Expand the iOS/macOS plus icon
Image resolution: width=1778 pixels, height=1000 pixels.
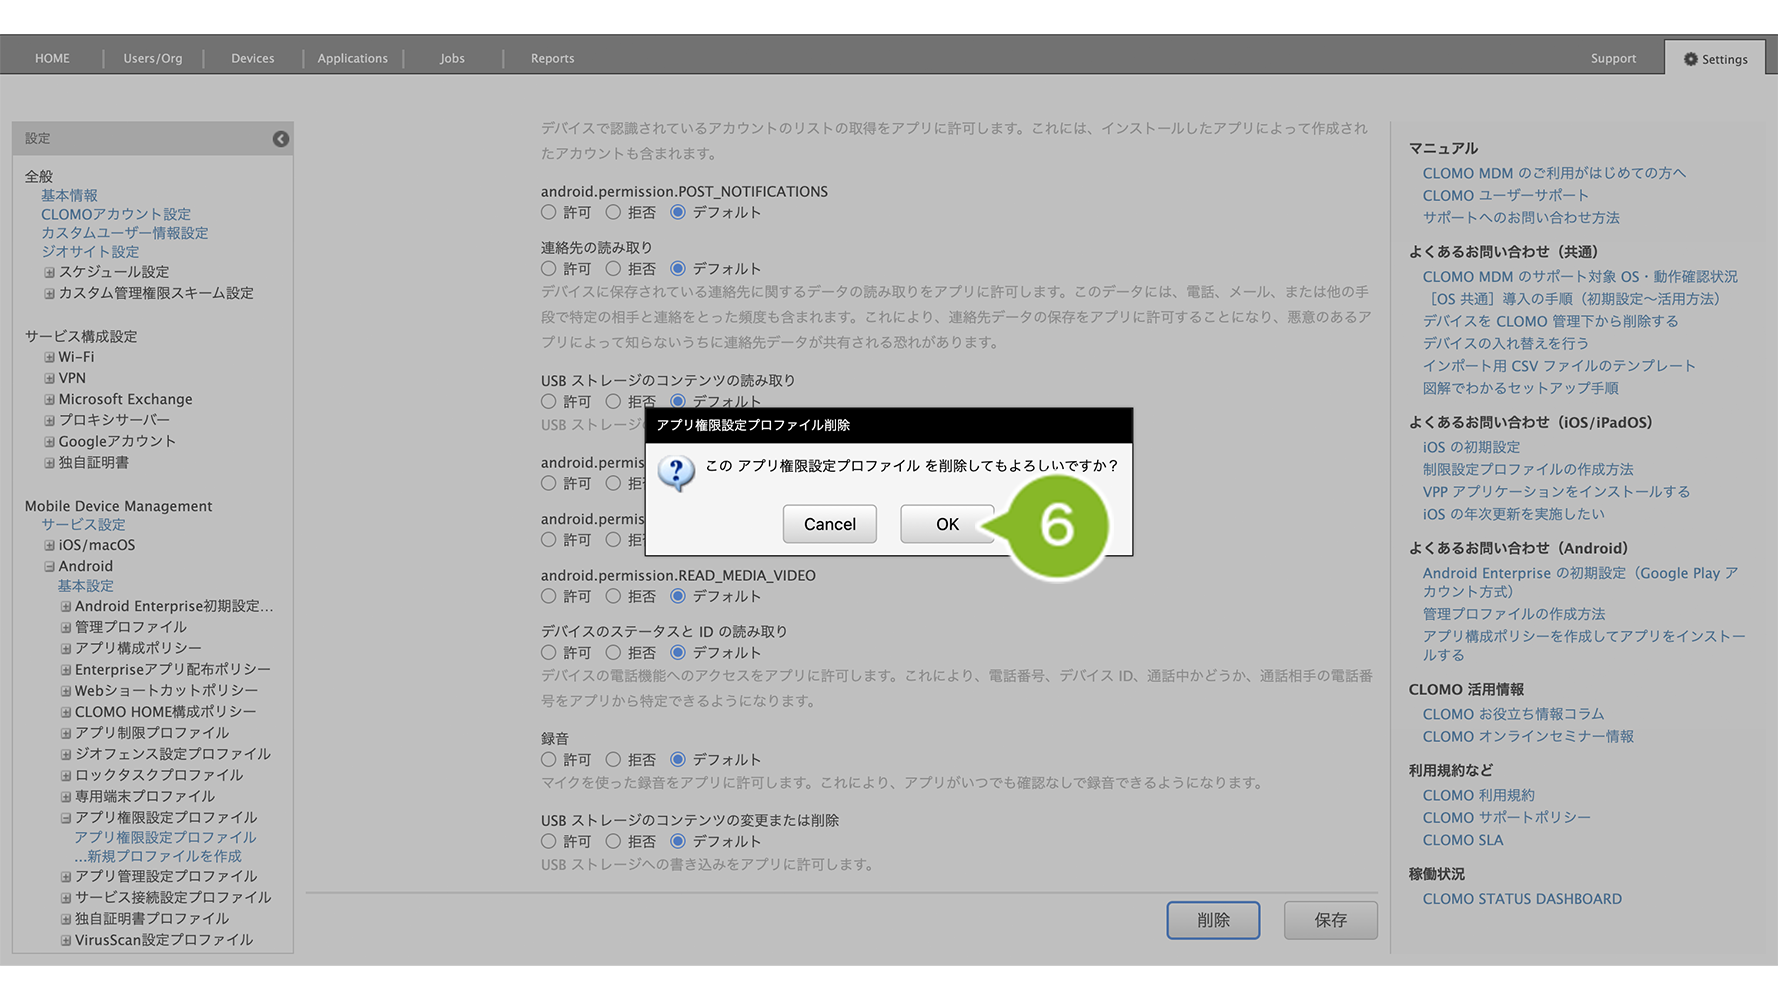click(x=49, y=545)
